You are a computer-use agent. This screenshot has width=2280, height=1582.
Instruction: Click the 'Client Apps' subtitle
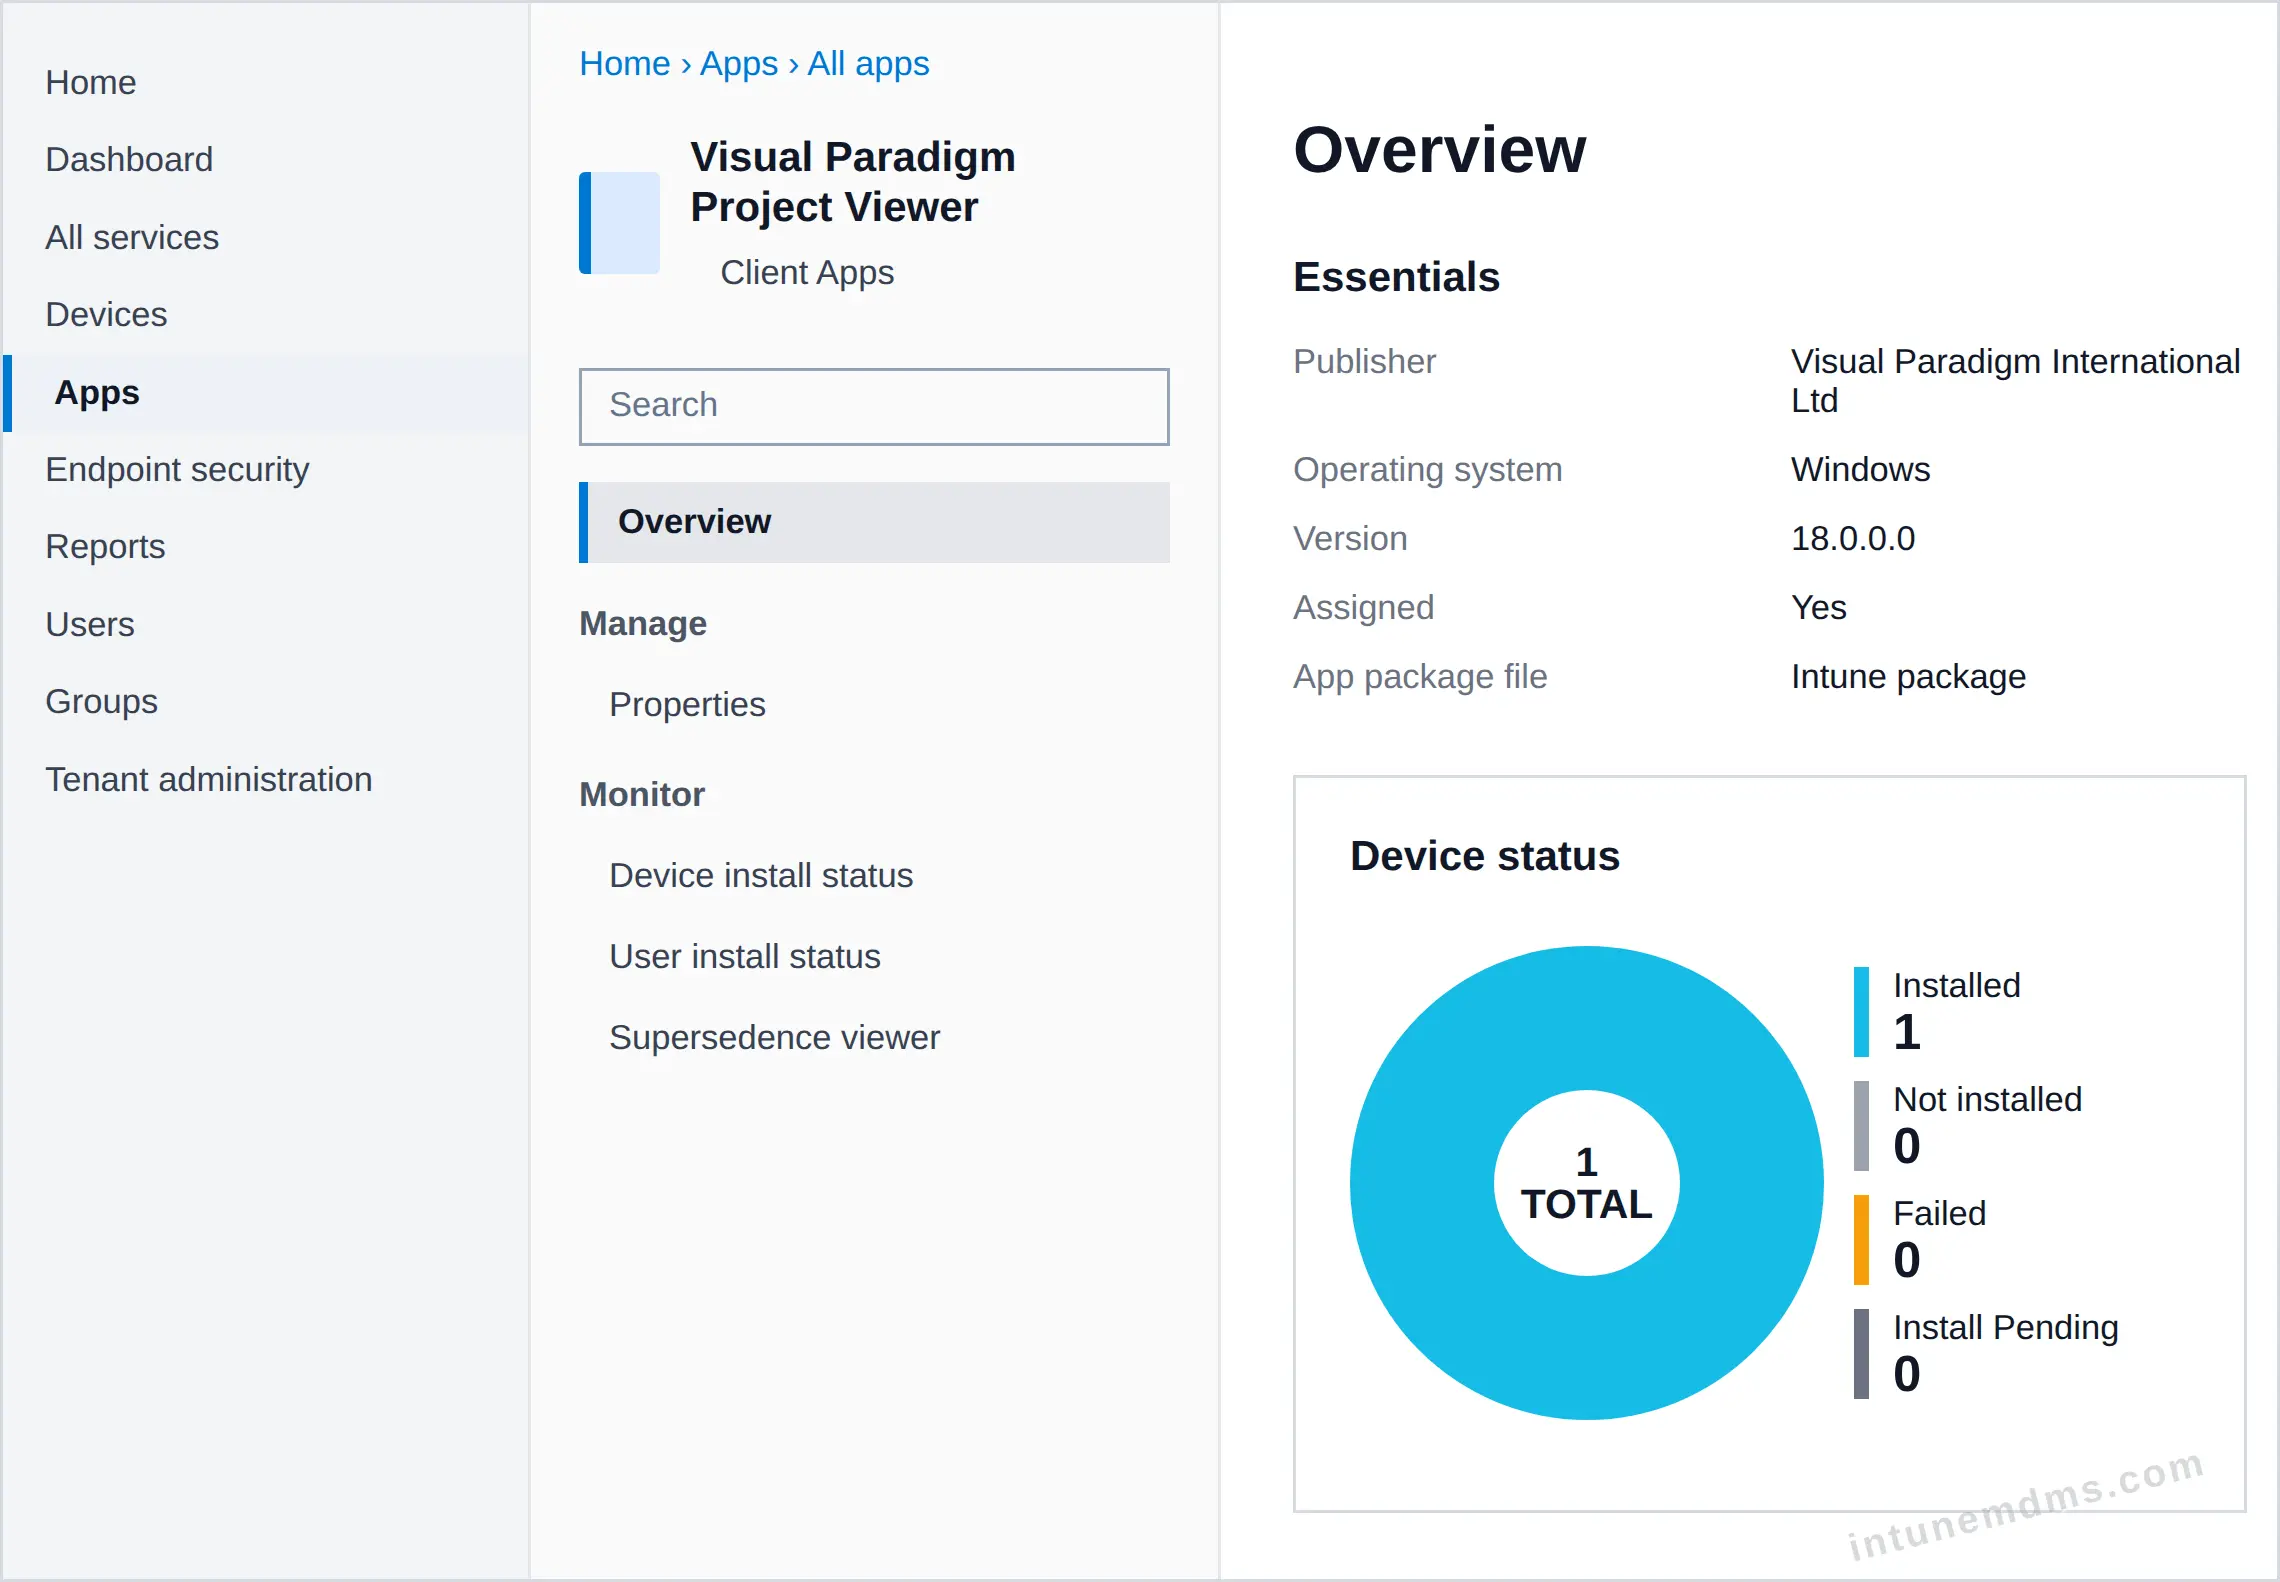pos(807,273)
